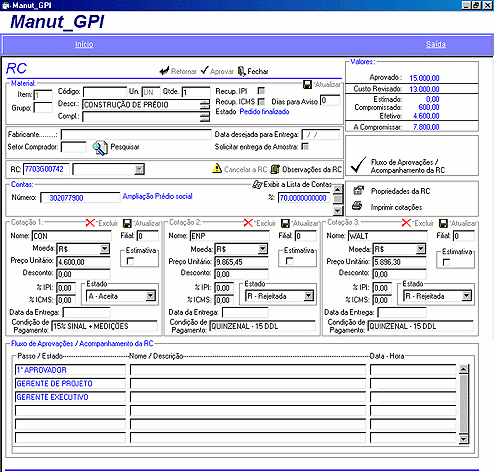The width and height of the screenshot is (494, 472).
Task: Toggle the Recup. ICMS checkbox
Action: [261, 101]
